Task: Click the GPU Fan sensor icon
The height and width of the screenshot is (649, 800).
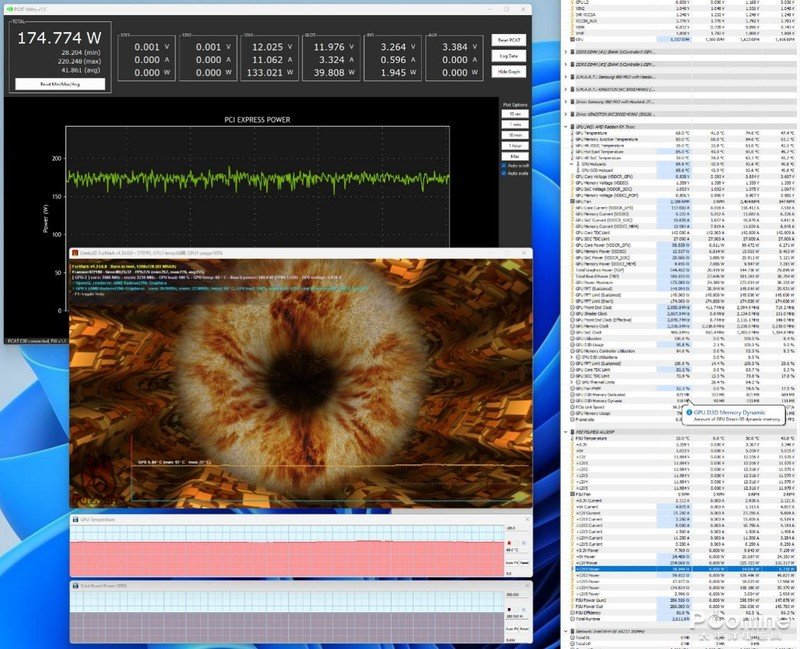Action: (572, 200)
